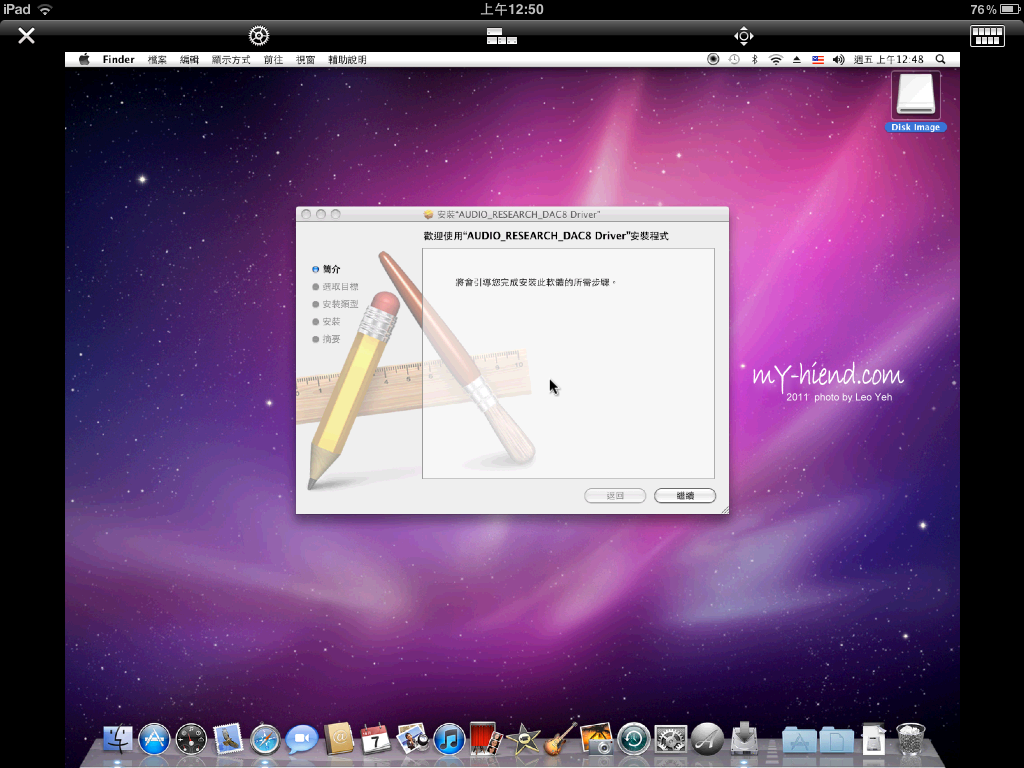Viewport: 1024px width, 768px height.
Task: Open iPhoto from the Dock
Action: pyautogui.click(x=596, y=739)
